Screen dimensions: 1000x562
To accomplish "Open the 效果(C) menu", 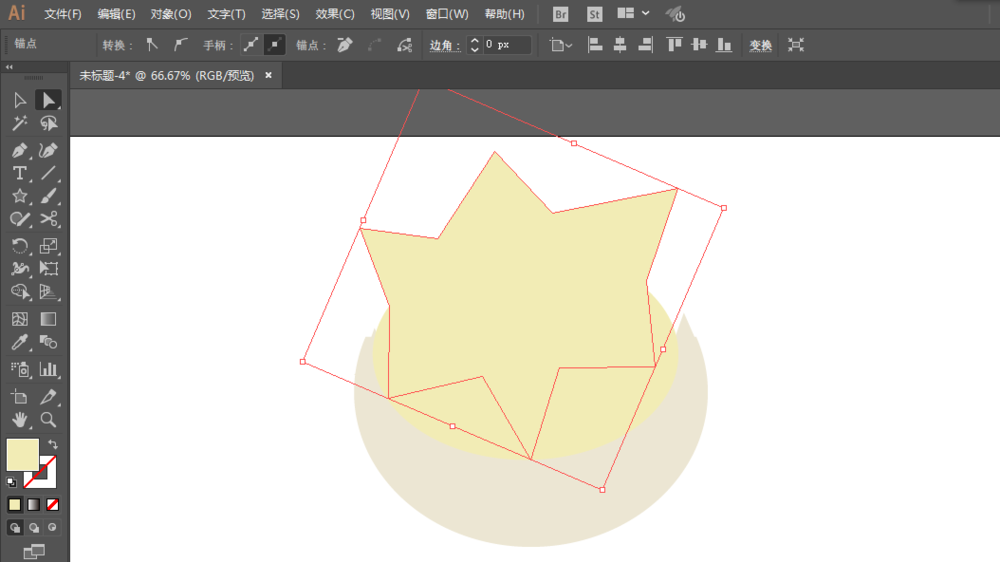I will click(335, 14).
